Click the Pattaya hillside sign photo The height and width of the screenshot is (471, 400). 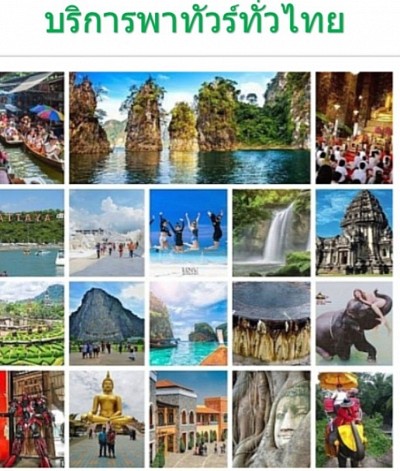(x=32, y=233)
